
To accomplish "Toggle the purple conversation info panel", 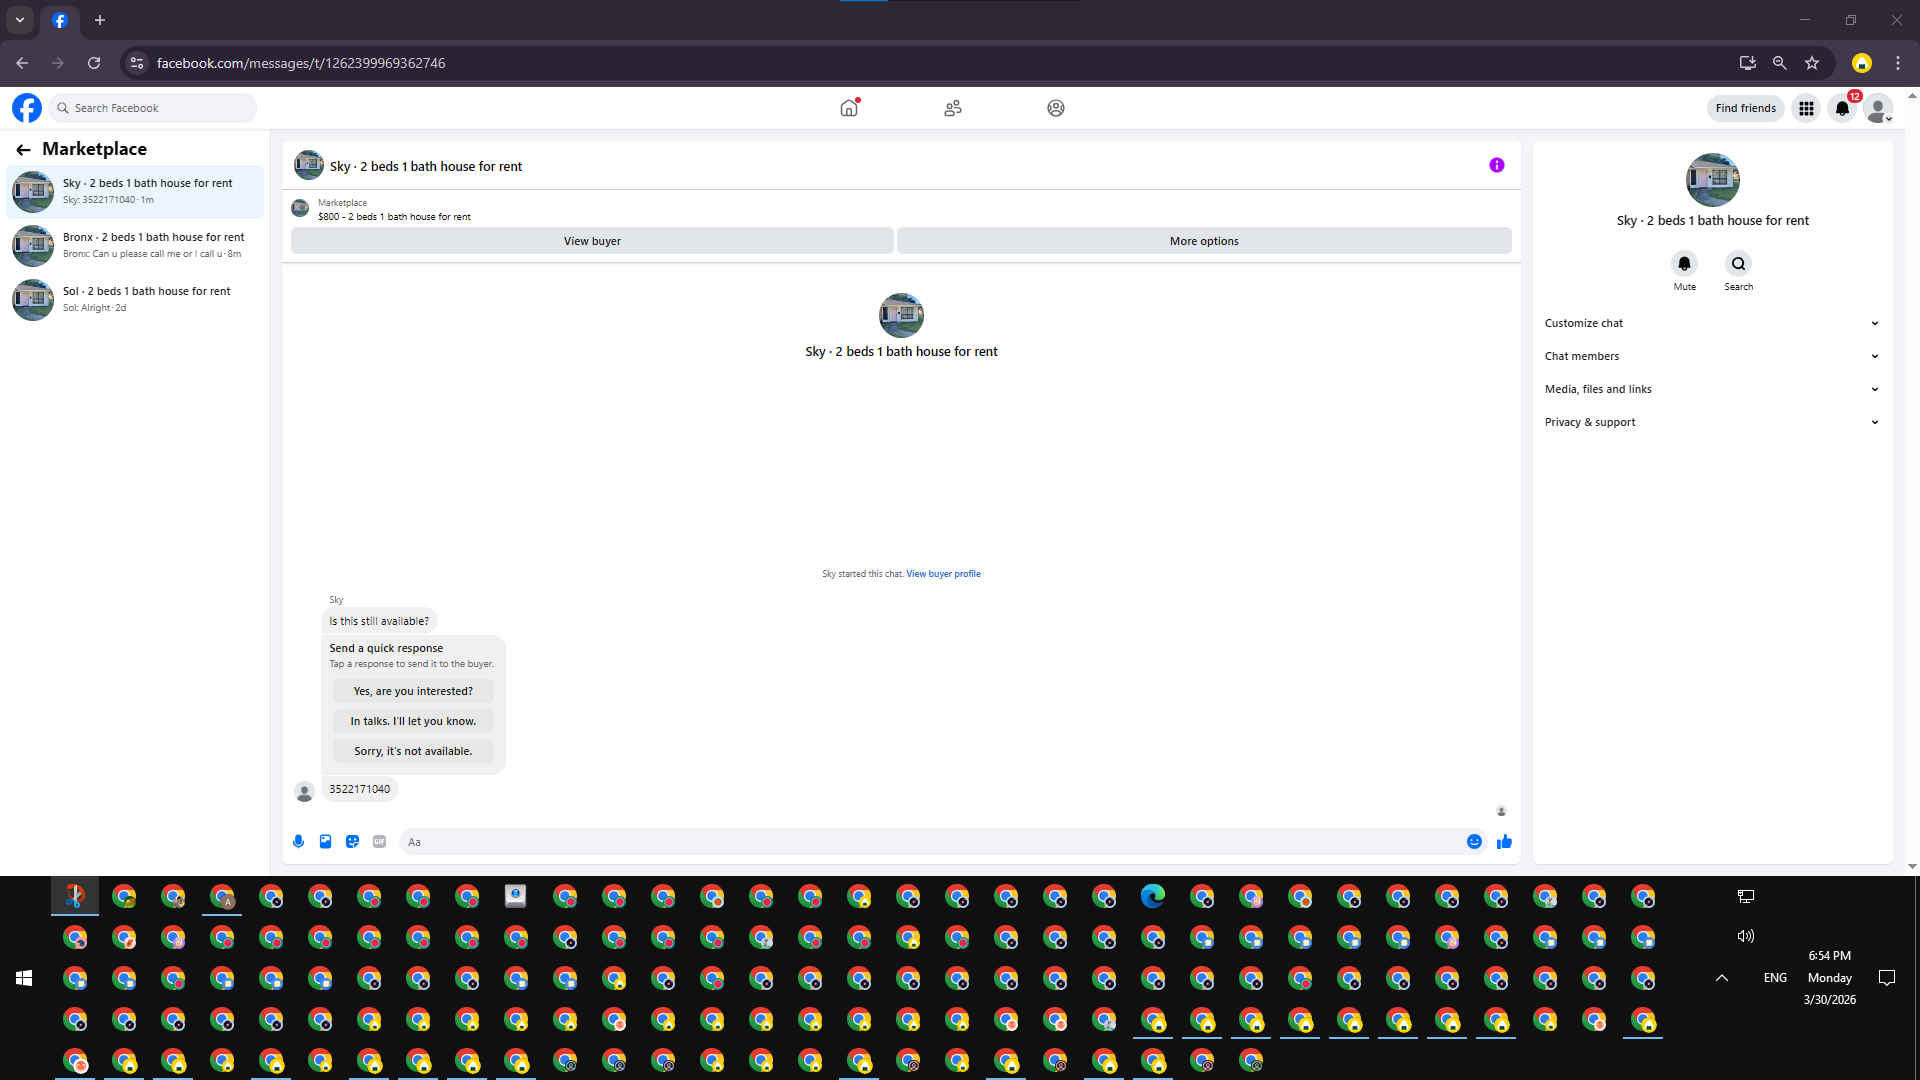I will click(1496, 165).
